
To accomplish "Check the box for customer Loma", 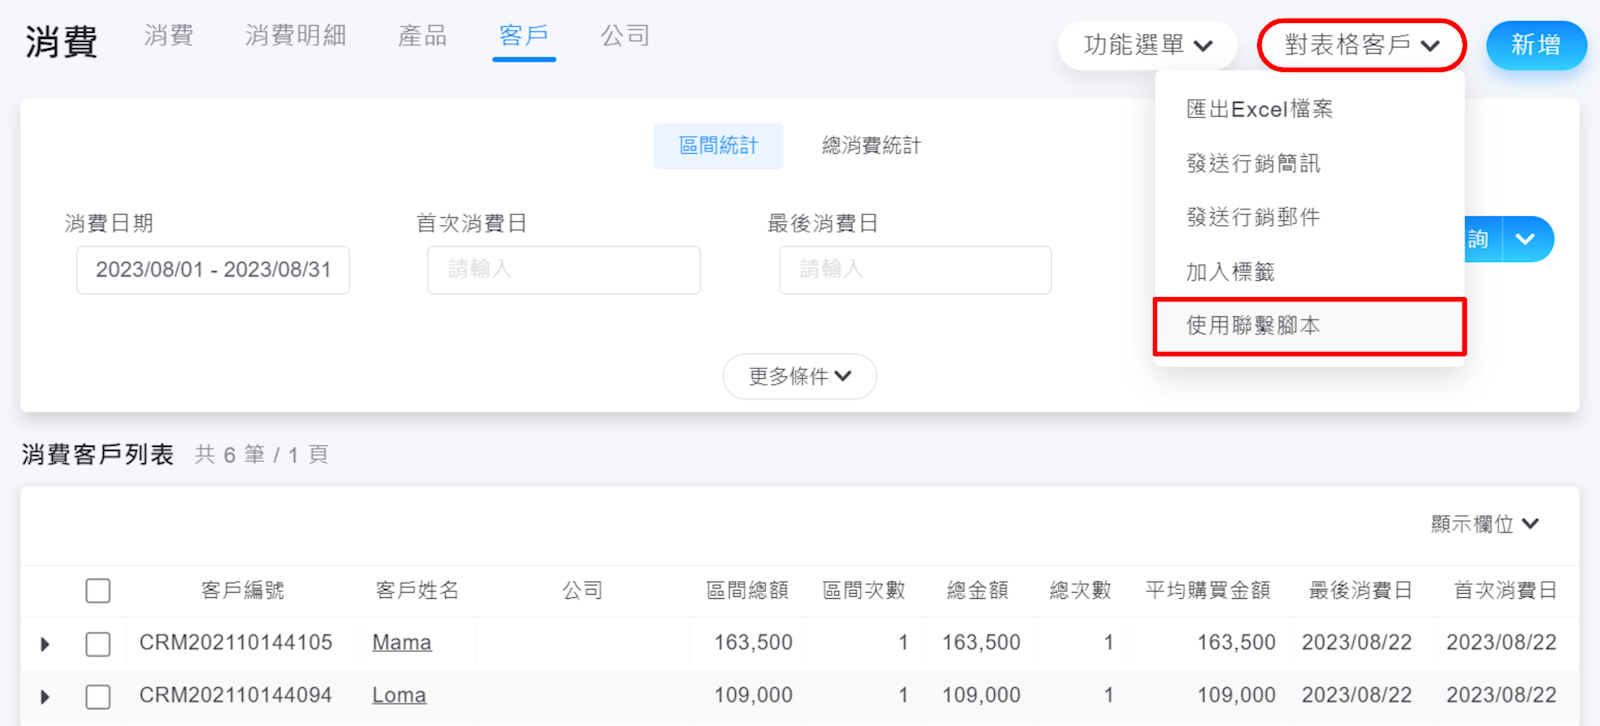I will [98, 697].
